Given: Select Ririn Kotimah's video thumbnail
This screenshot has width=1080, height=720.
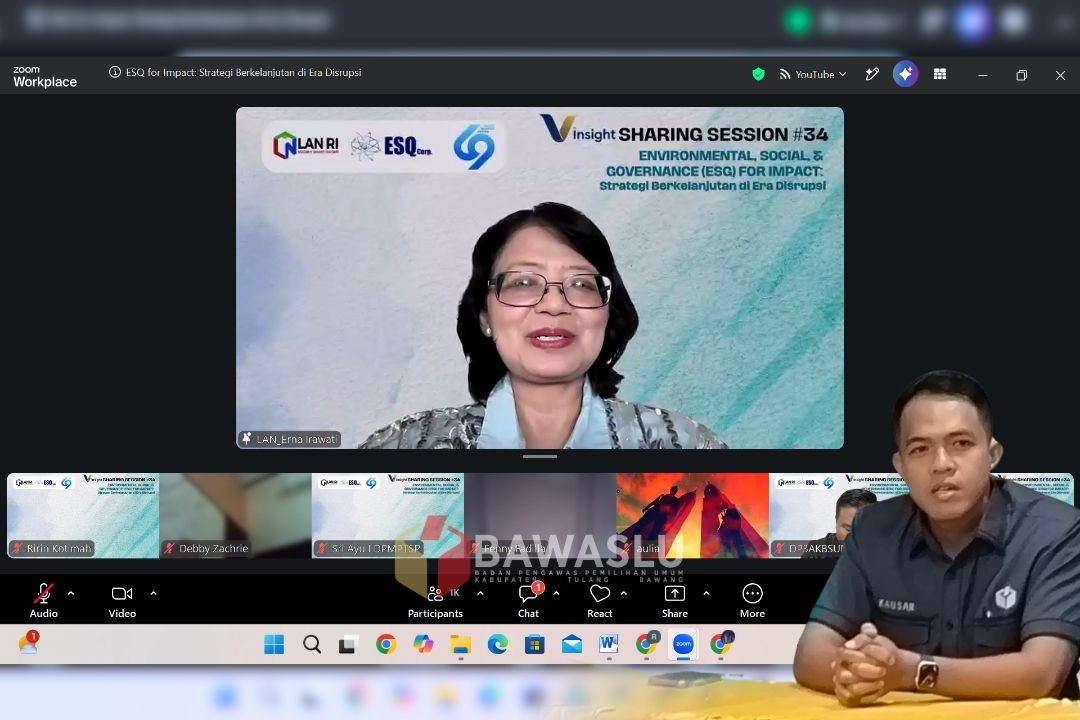Looking at the screenshot, I should pos(83,515).
